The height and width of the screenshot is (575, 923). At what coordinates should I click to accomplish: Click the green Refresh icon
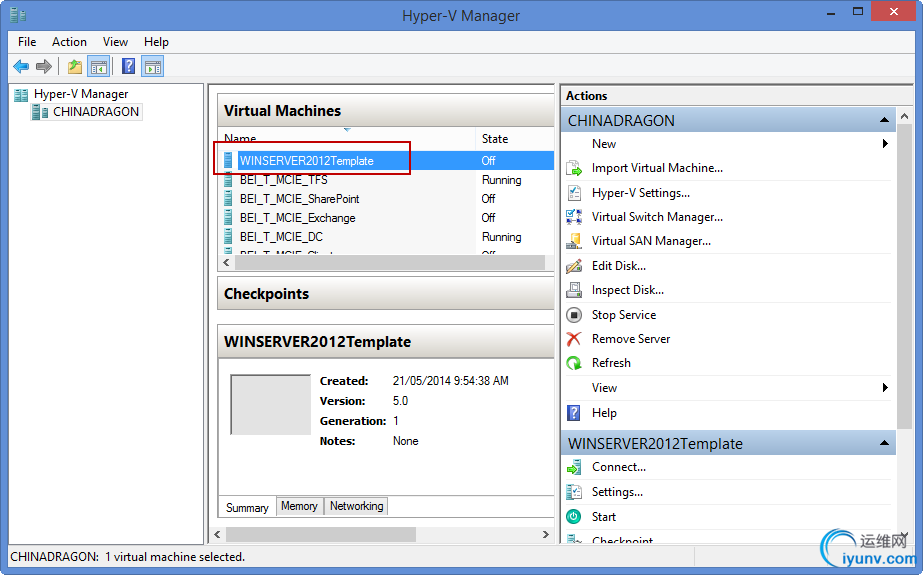(574, 363)
